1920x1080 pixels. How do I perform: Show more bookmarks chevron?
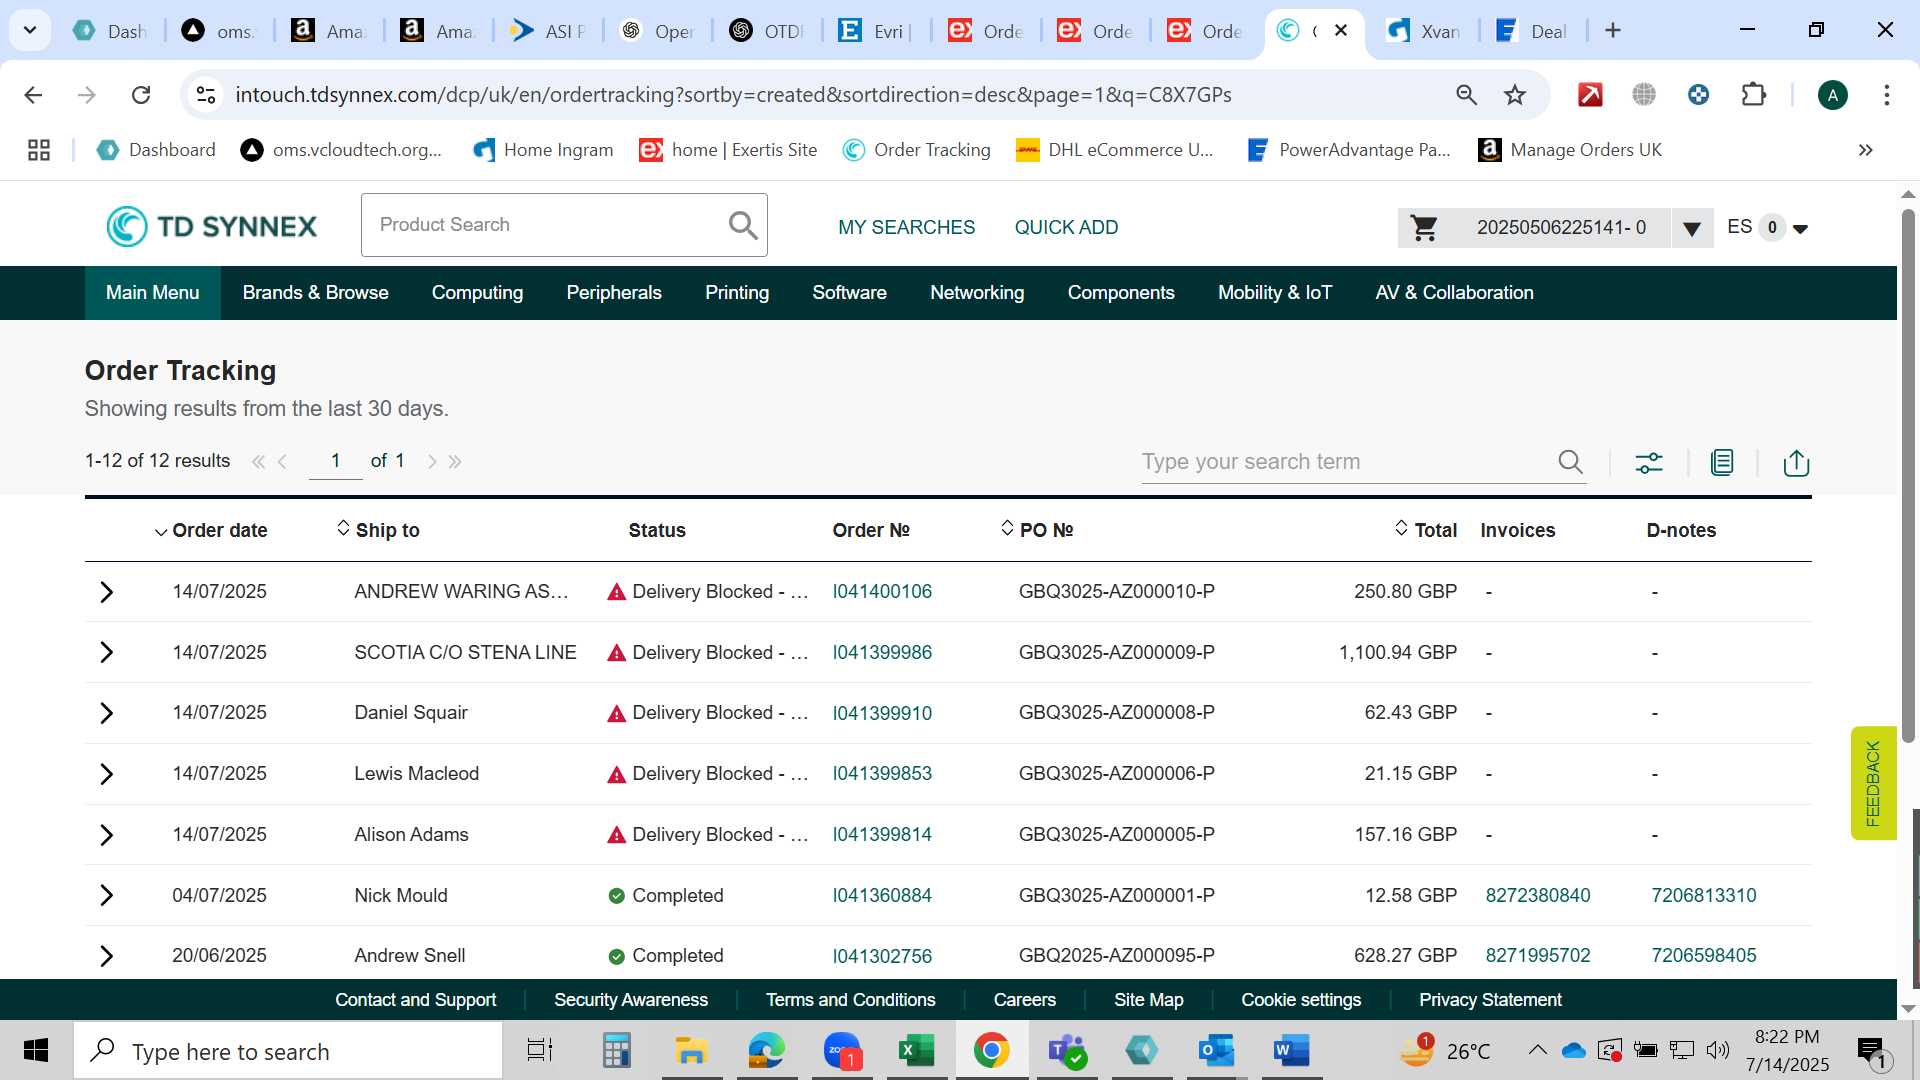pos(1865,150)
